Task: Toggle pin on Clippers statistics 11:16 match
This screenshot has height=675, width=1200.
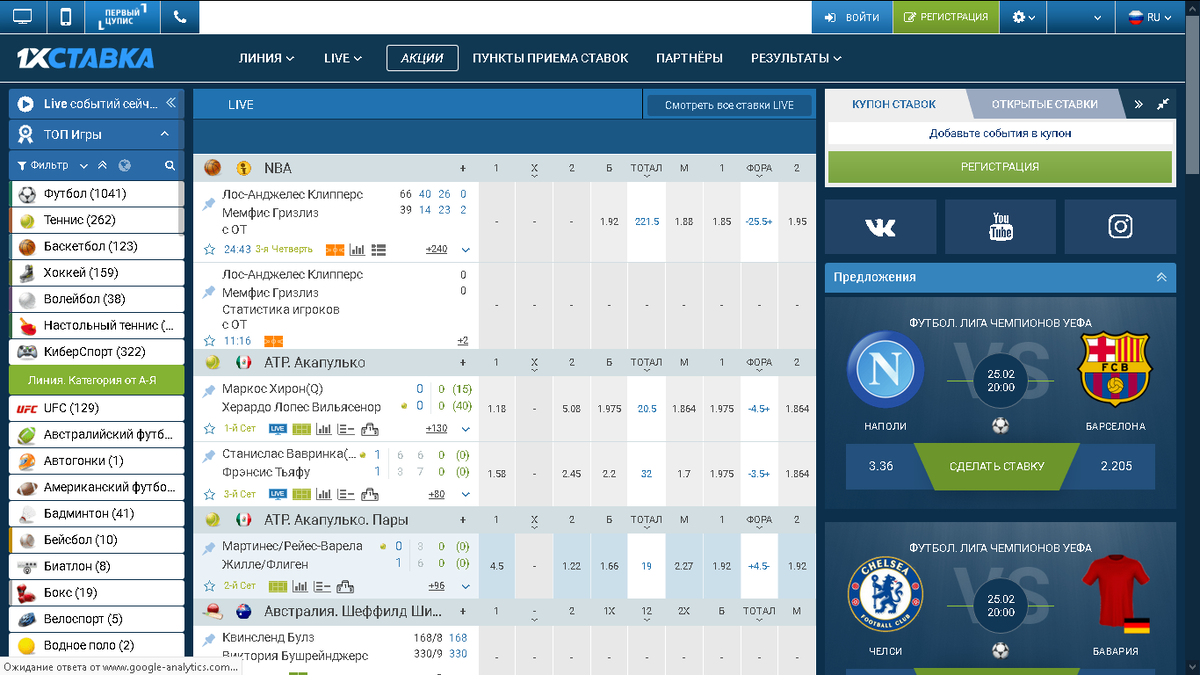Action: [x=209, y=292]
